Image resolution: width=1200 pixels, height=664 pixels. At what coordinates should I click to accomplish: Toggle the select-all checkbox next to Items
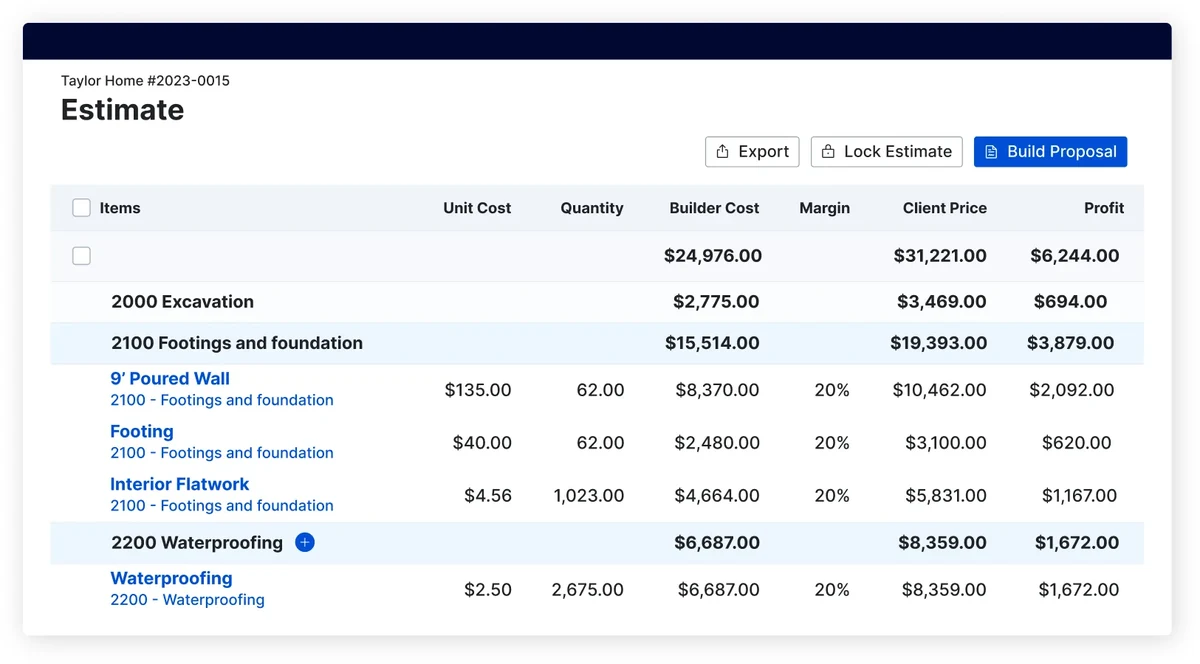(x=82, y=208)
